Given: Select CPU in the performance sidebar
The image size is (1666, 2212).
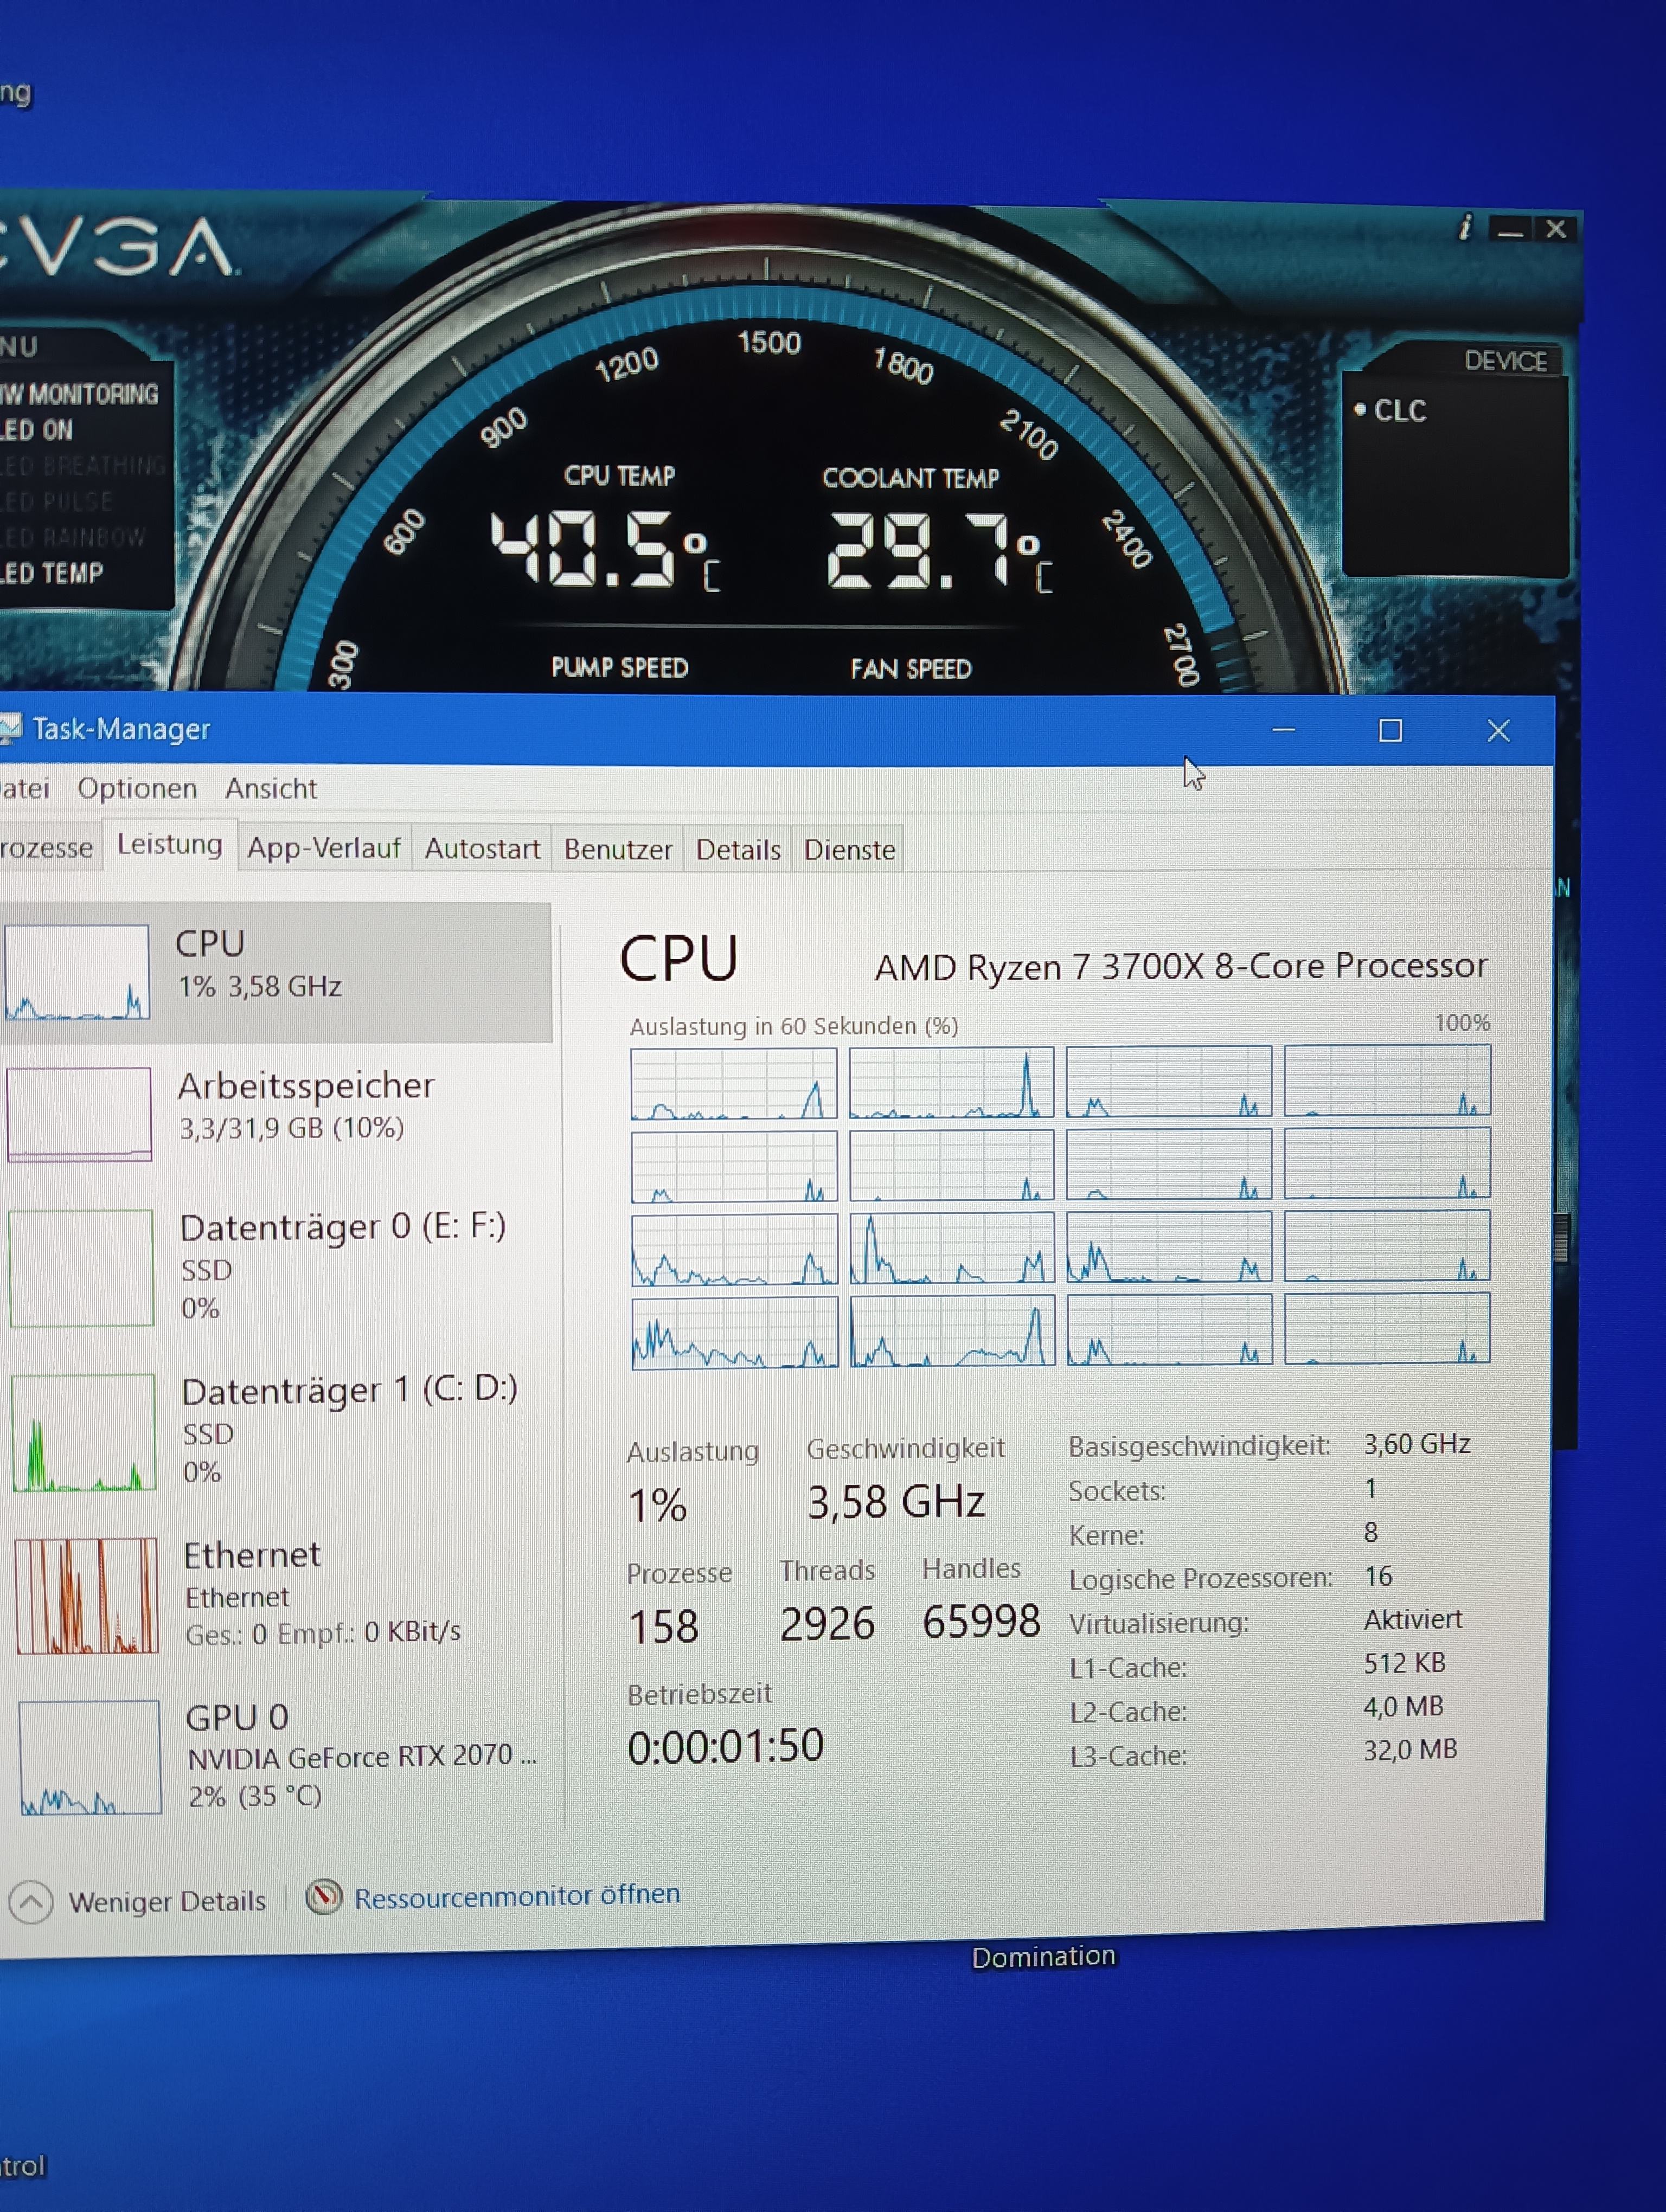Looking at the screenshot, I should (x=276, y=972).
